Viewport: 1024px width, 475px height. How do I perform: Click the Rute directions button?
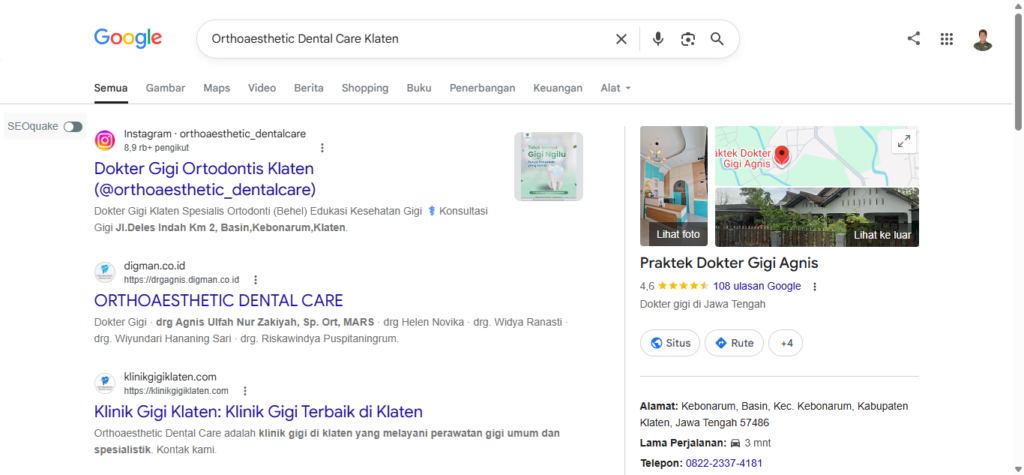click(734, 343)
